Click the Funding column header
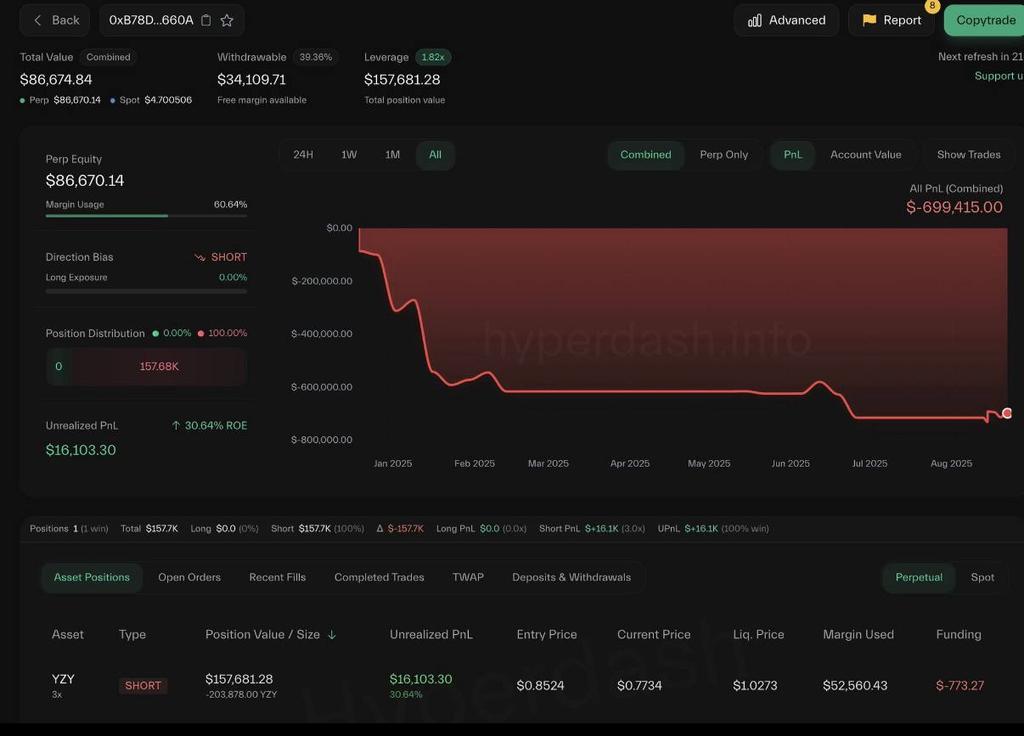This screenshot has width=1024, height=736. (958, 634)
